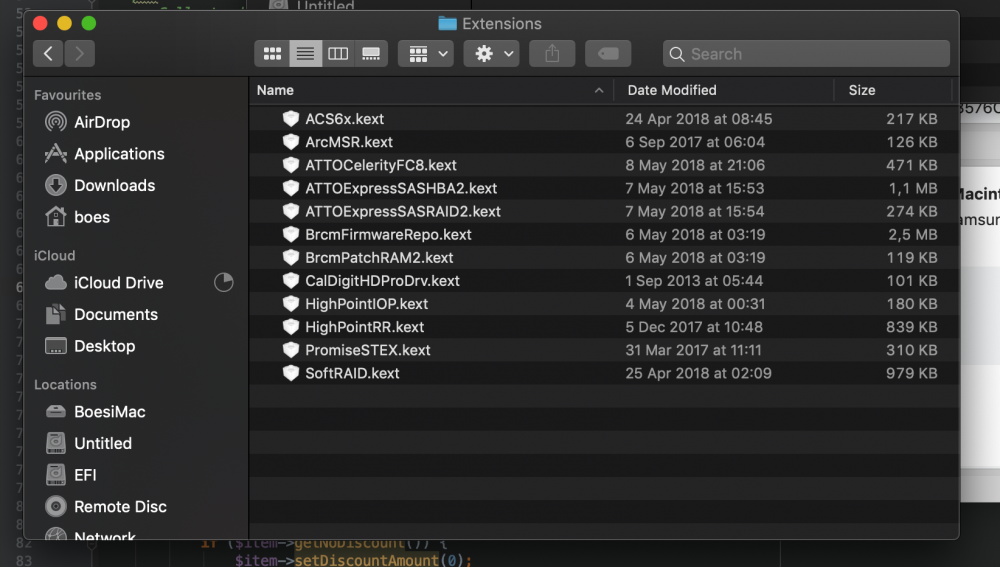Viewport: 1000px width, 567px height.
Task: Zoom the Extensions window with green button
Action: (89, 24)
